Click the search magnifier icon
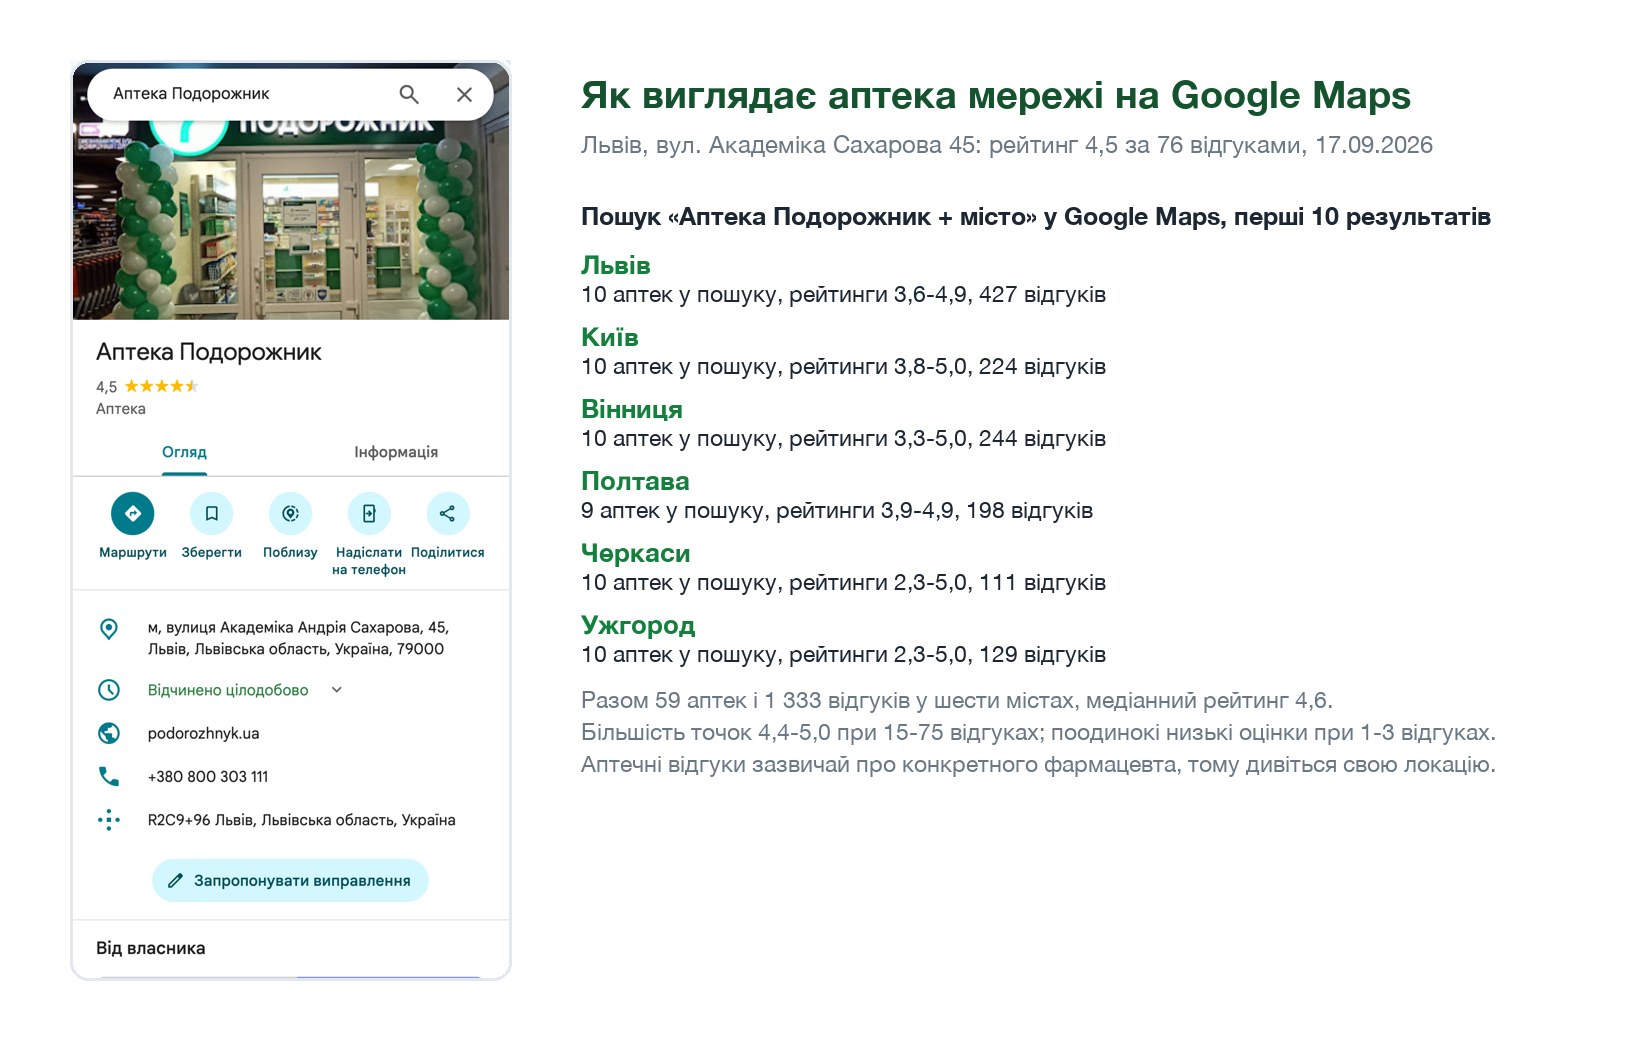This screenshot has height=1040, width=1648. [x=408, y=94]
